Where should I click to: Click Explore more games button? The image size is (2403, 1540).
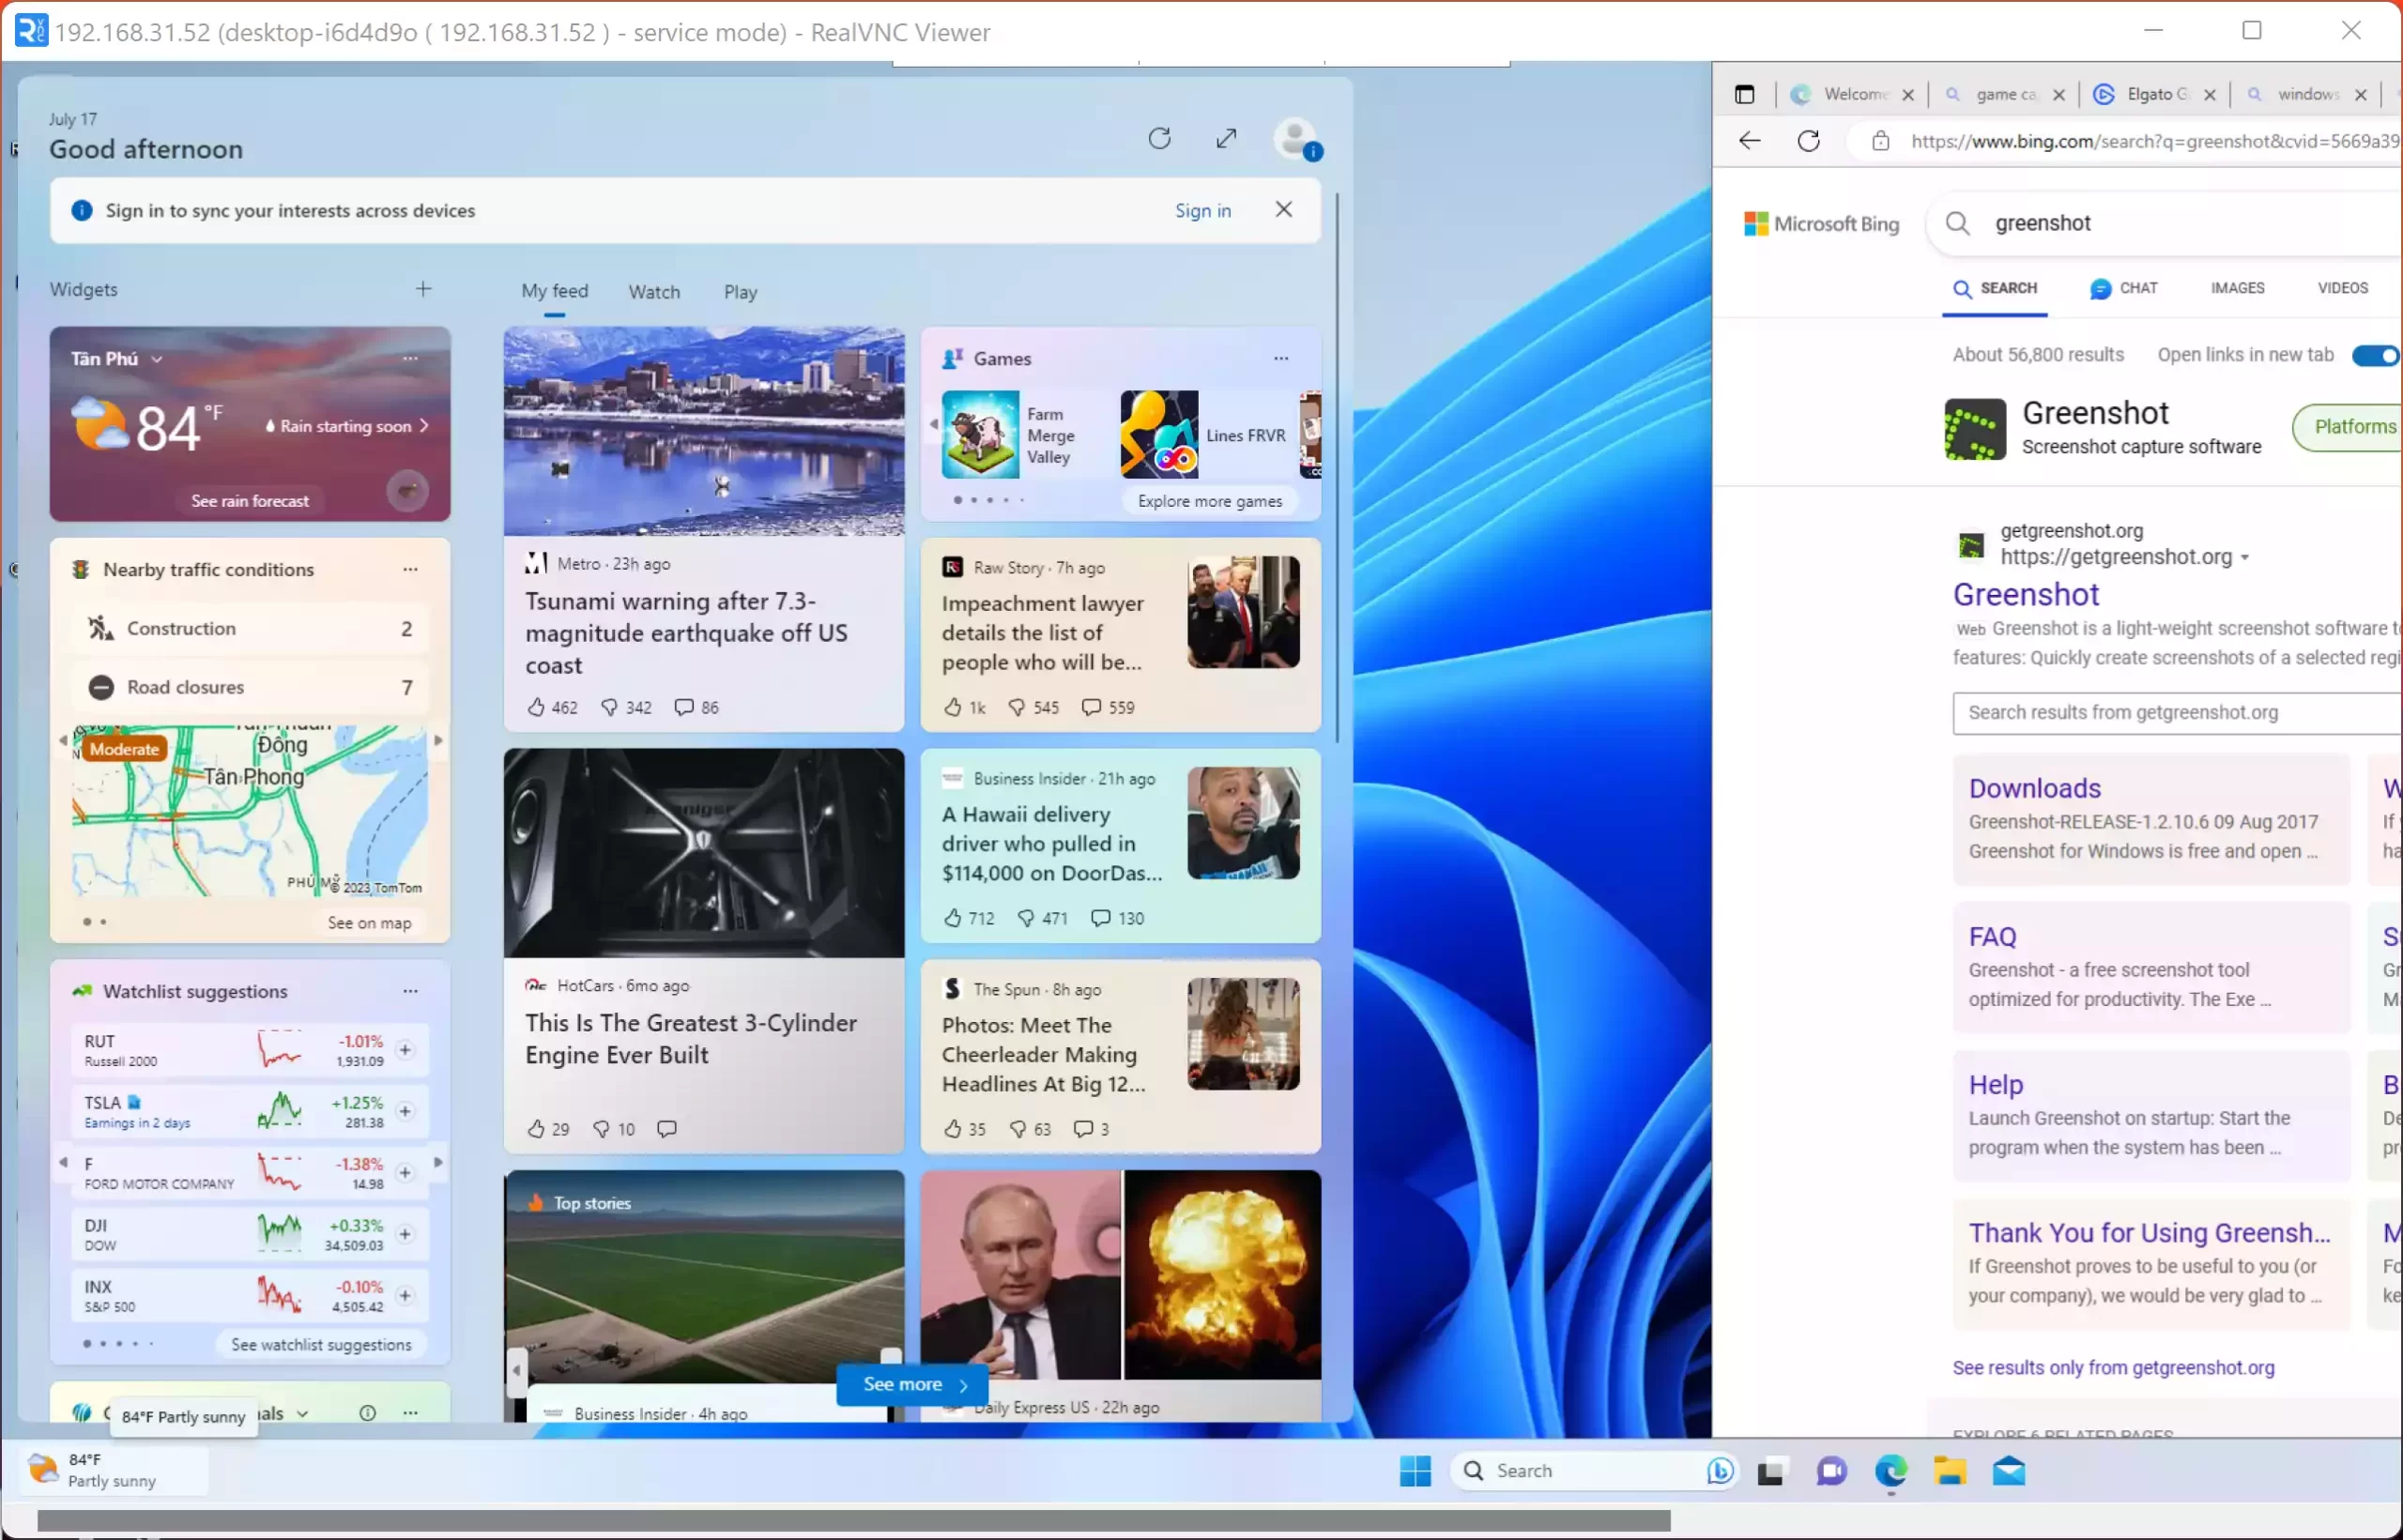(x=1210, y=501)
